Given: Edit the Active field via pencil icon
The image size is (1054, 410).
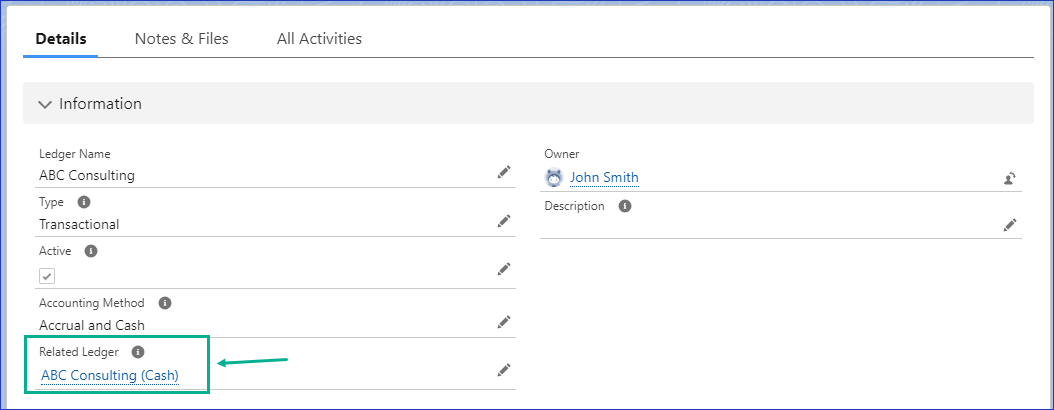Looking at the screenshot, I should (x=504, y=269).
